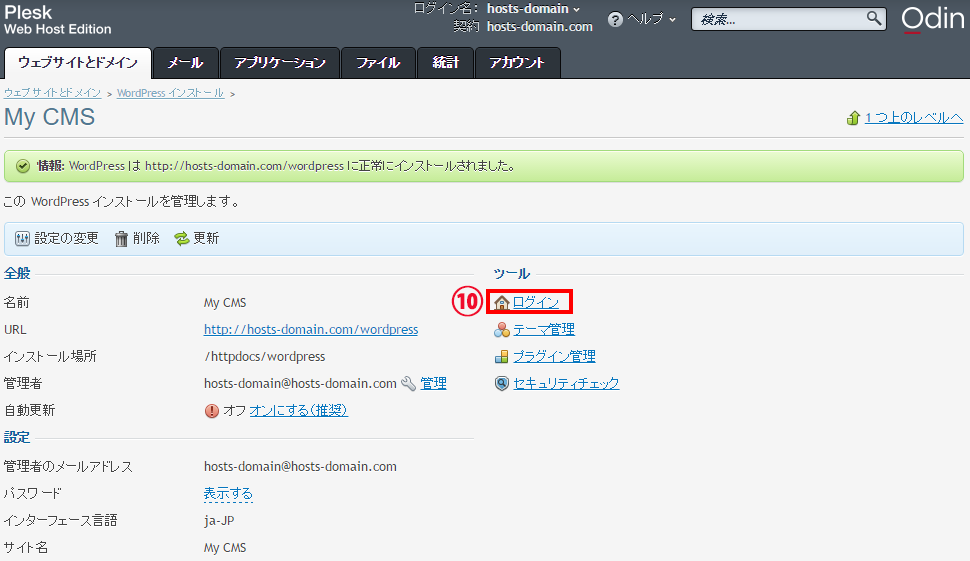The width and height of the screenshot is (970, 561).
Task: Click the red warning icon by 自動更新 オフ
Action: click(212, 411)
